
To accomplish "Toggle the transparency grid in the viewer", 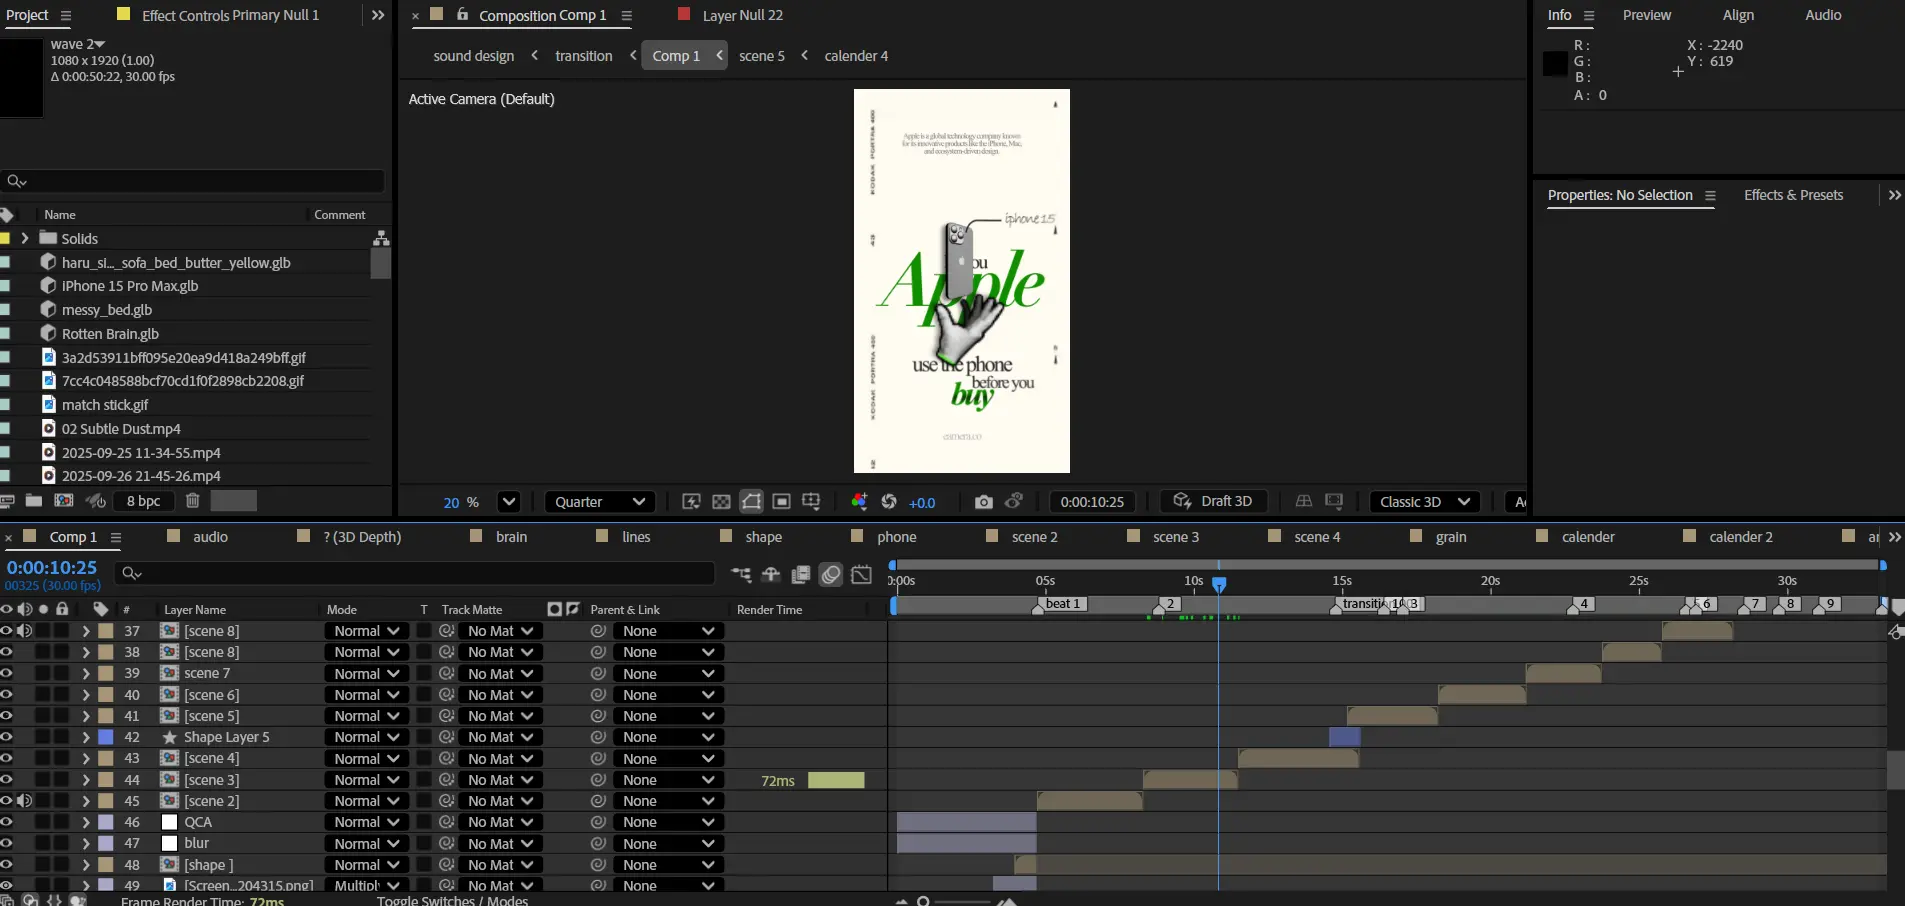I will 721,502.
